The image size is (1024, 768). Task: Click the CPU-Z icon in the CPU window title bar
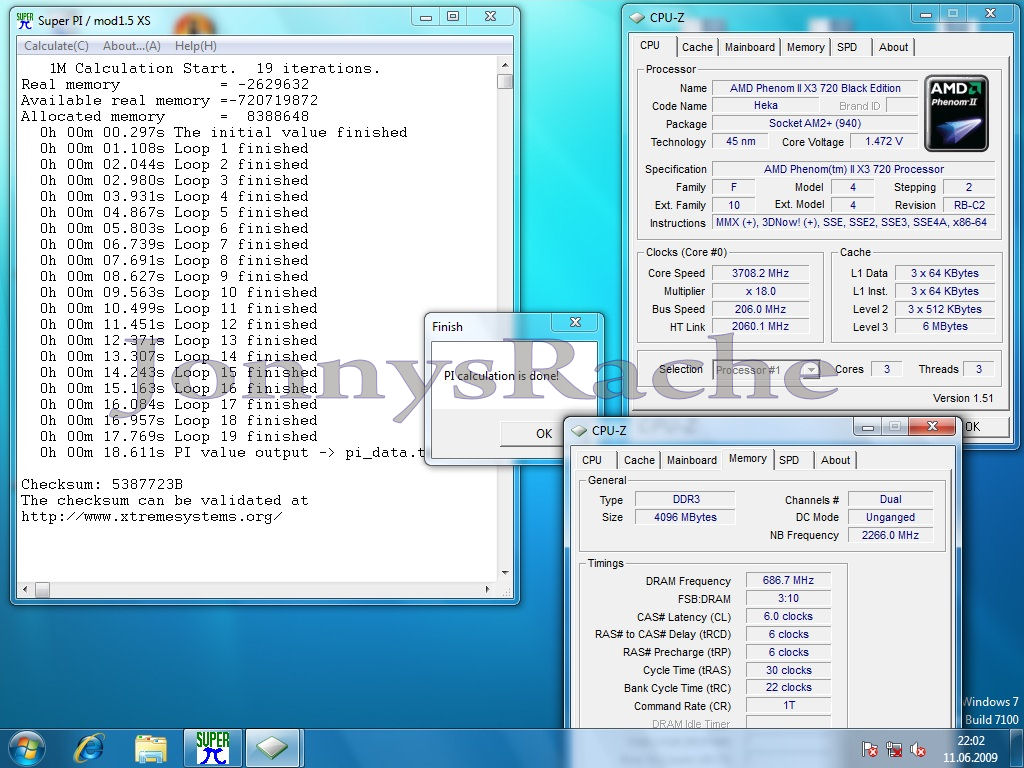pyautogui.click(x=637, y=18)
